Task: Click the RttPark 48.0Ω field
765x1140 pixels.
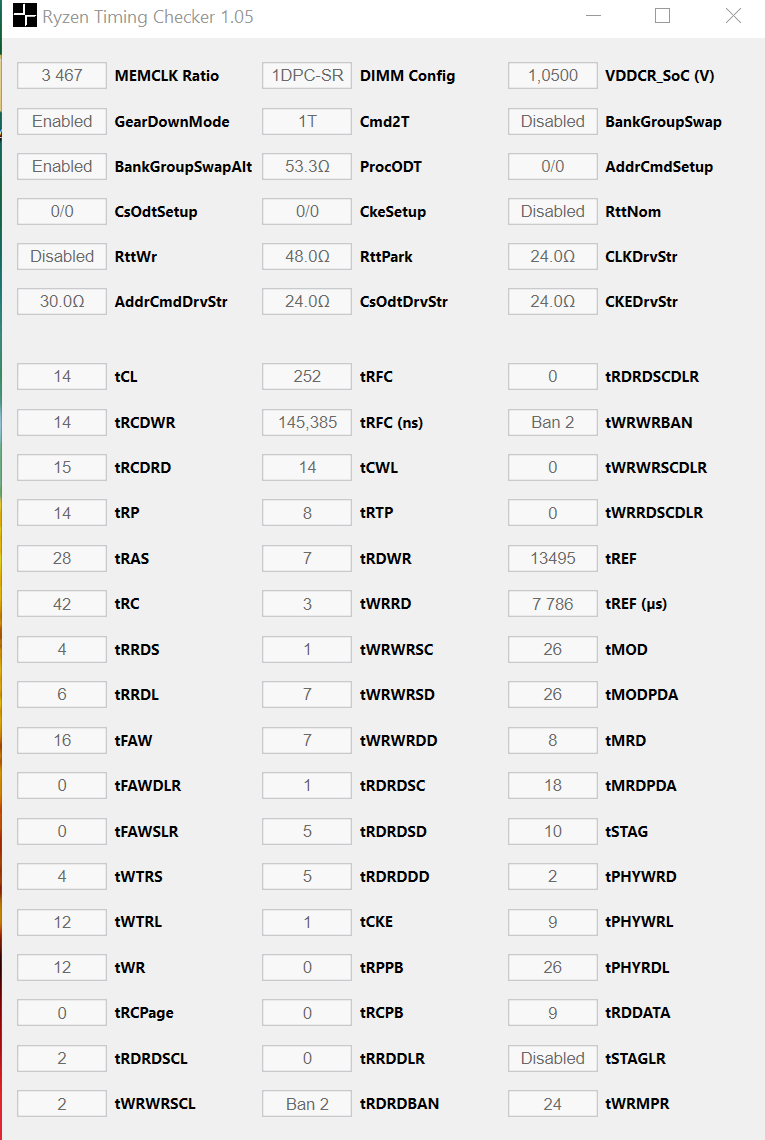Action: point(307,257)
